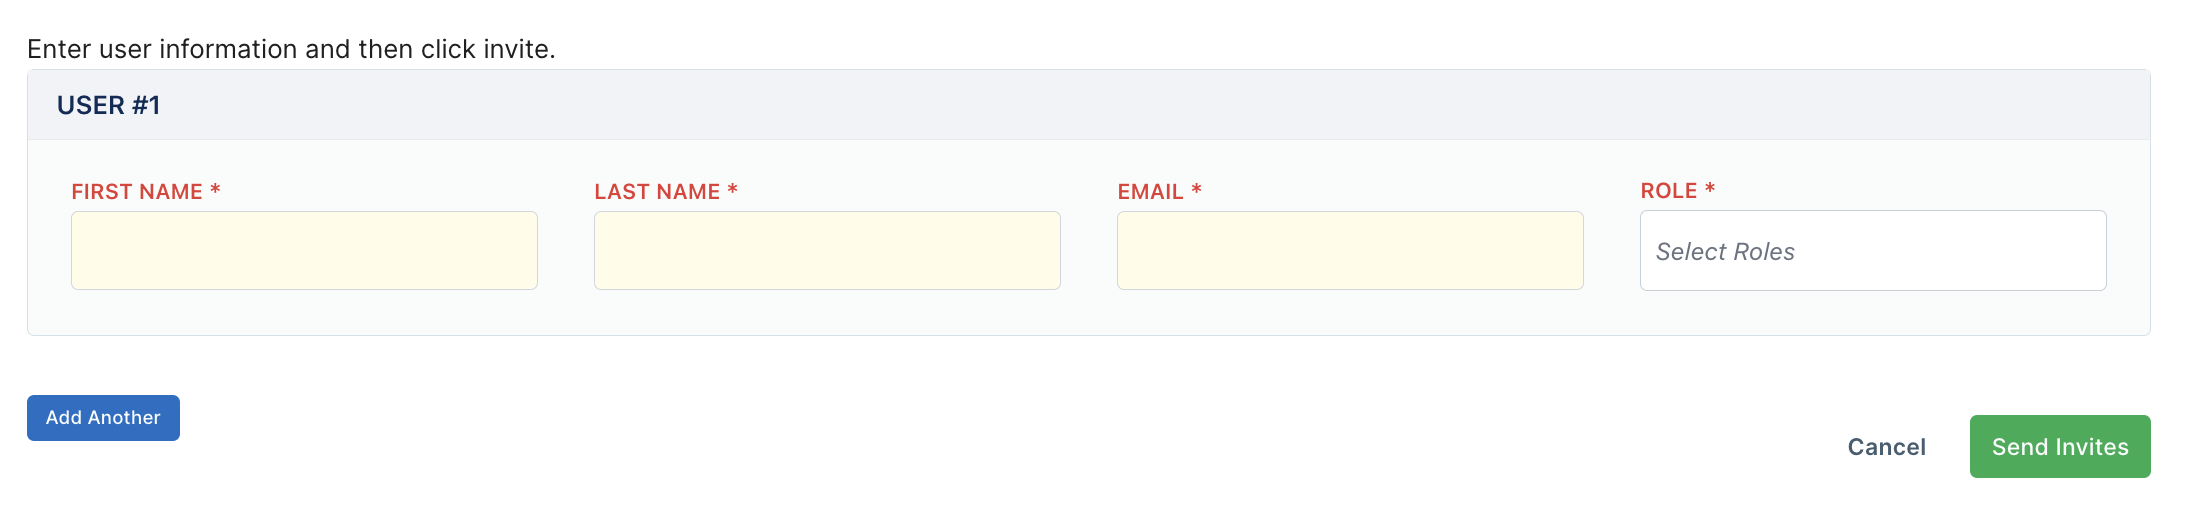Select the Email input field
The width and height of the screenshot is (2186, 522).
coord(1350,250)
